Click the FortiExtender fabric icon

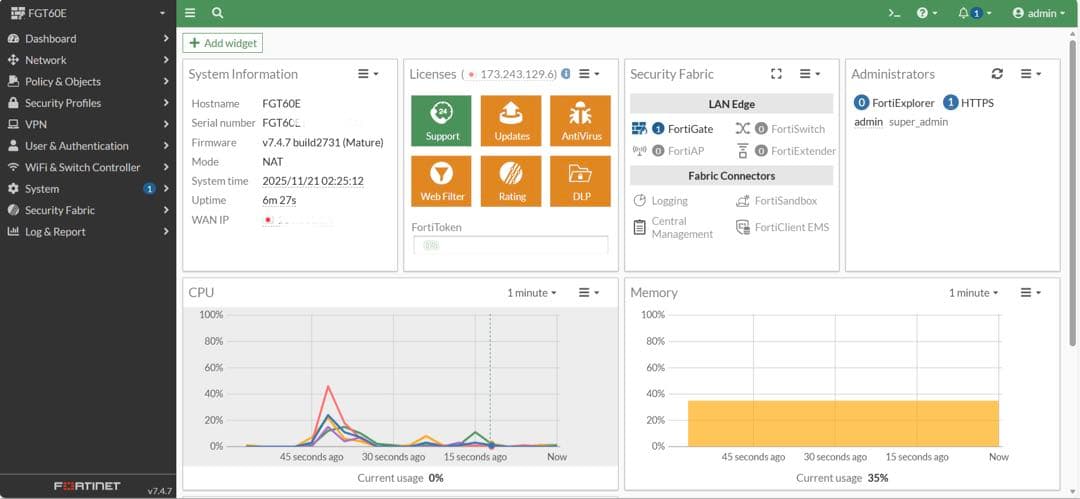tap(742, 150)
